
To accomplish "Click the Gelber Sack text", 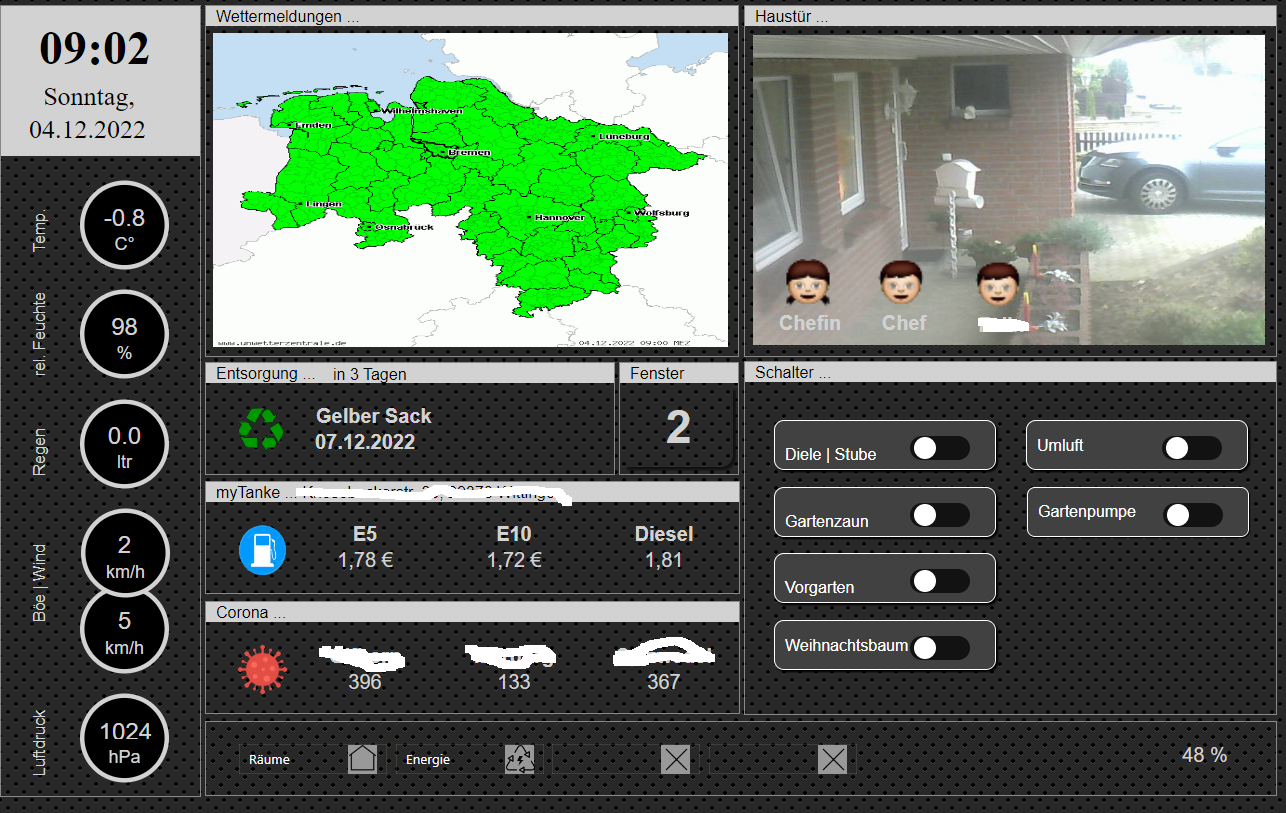I will click(374, 416).
